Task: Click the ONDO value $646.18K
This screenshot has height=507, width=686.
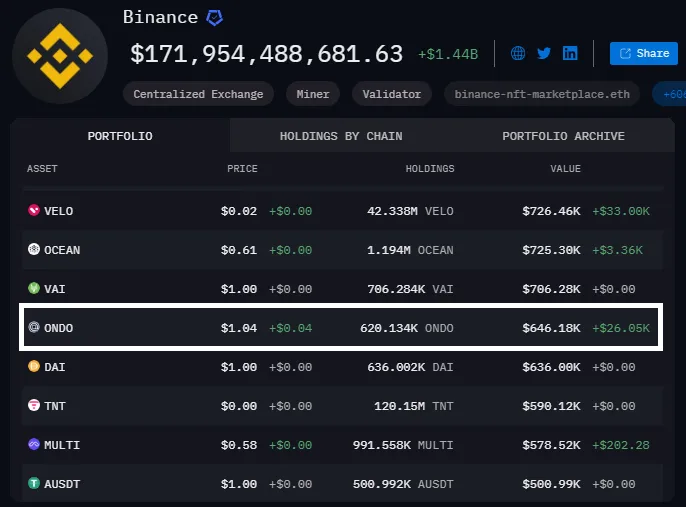Action: click(551, 328)
